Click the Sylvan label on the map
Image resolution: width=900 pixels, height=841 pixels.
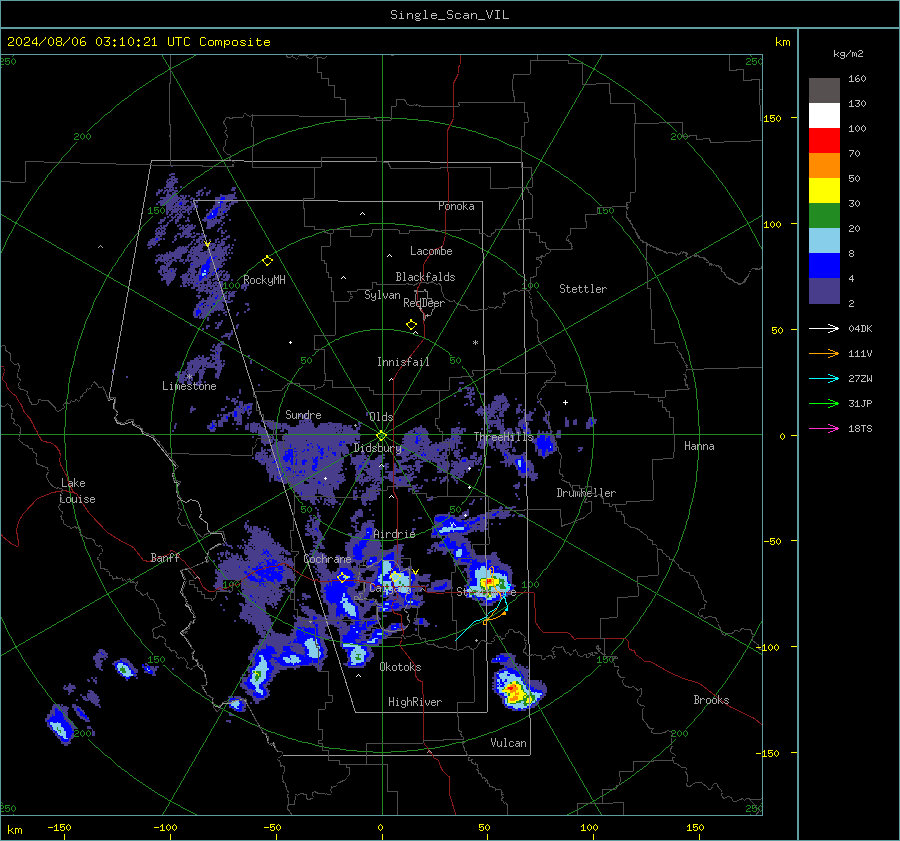(382, 295)
